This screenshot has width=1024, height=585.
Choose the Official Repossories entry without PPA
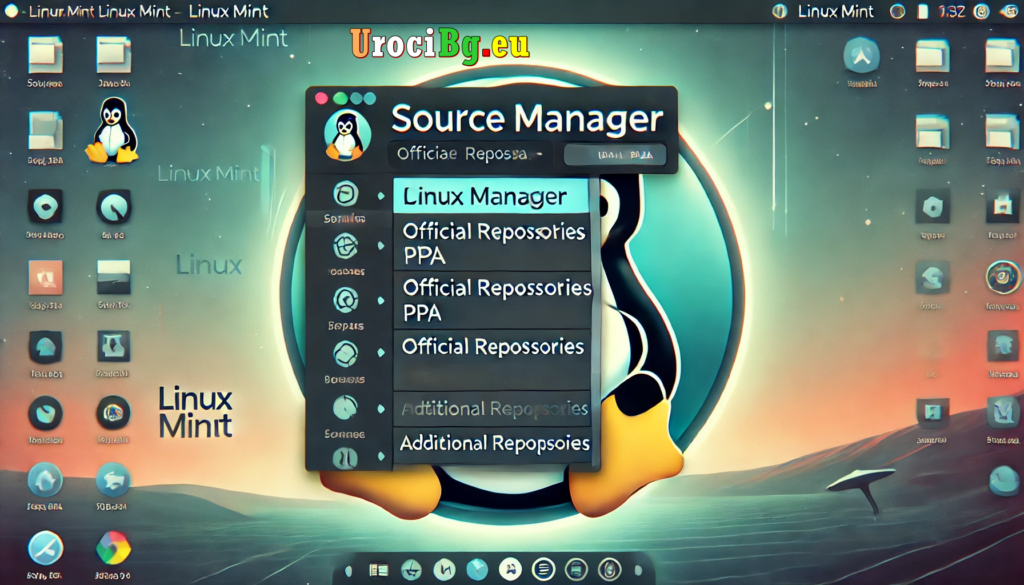coord(492,359)
